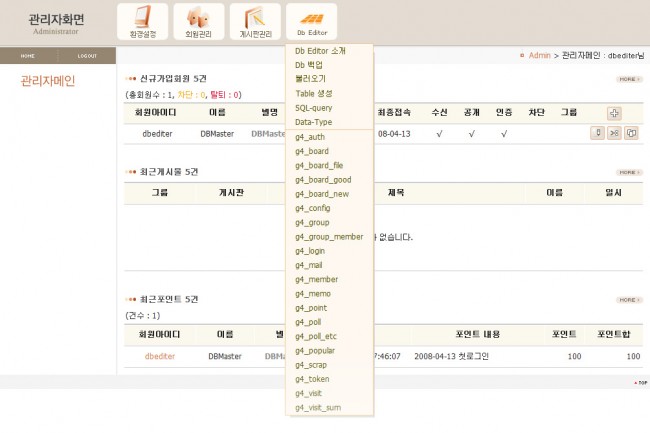Click MORE next to 최근포인트 5건
The width and height of the screenshot is (650, 433).
coord(629,300)
